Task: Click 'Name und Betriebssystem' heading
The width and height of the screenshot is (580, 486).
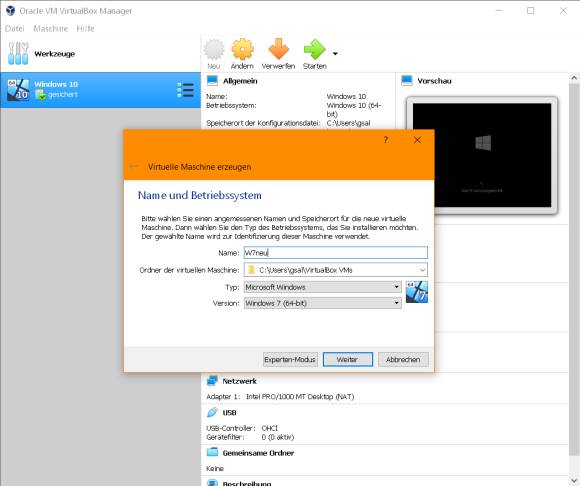Action: (x=200, y=195)
